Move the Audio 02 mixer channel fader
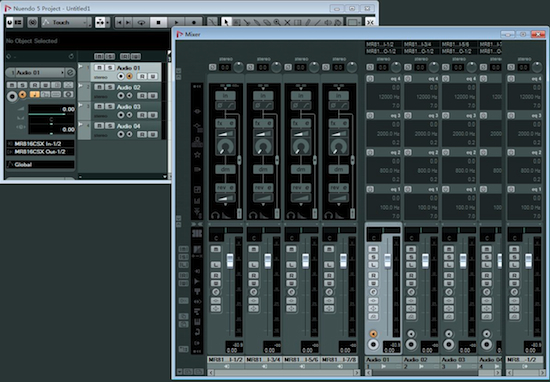This screenshot has width=550, height=382. pyautogui.click(x=425, y=261)
